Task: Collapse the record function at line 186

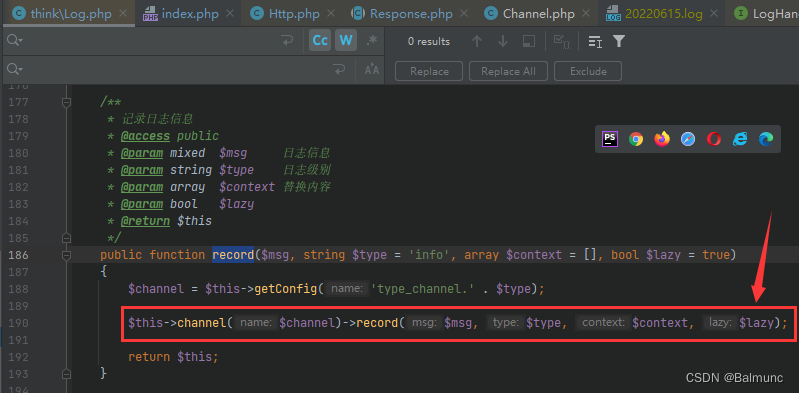Action: pos(66,255)
